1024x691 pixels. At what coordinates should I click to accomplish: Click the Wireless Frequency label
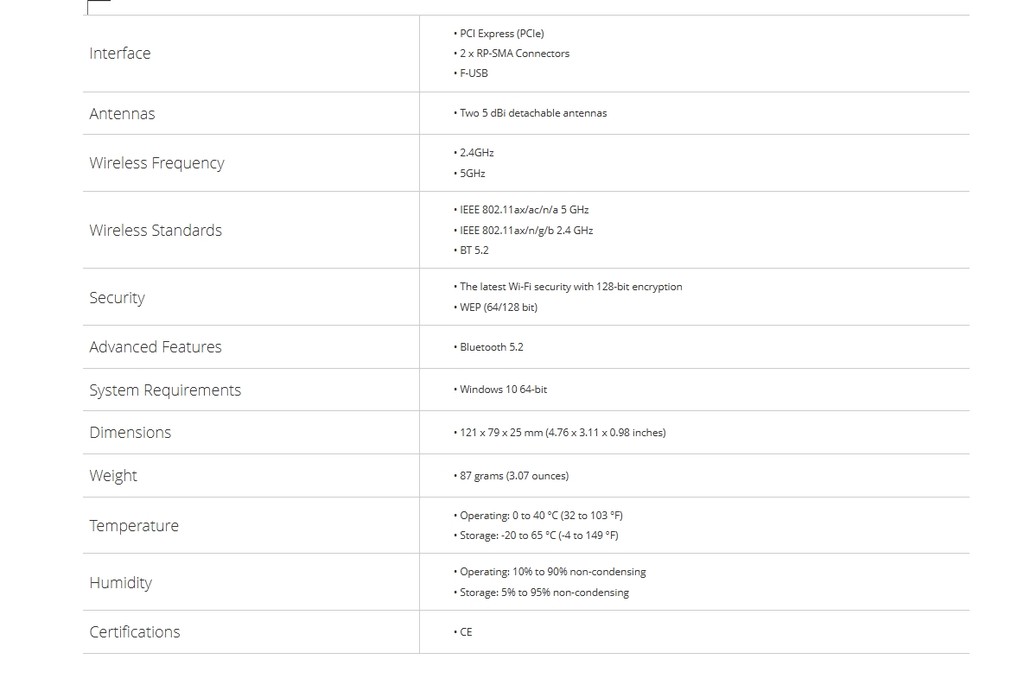click(156, 163)
